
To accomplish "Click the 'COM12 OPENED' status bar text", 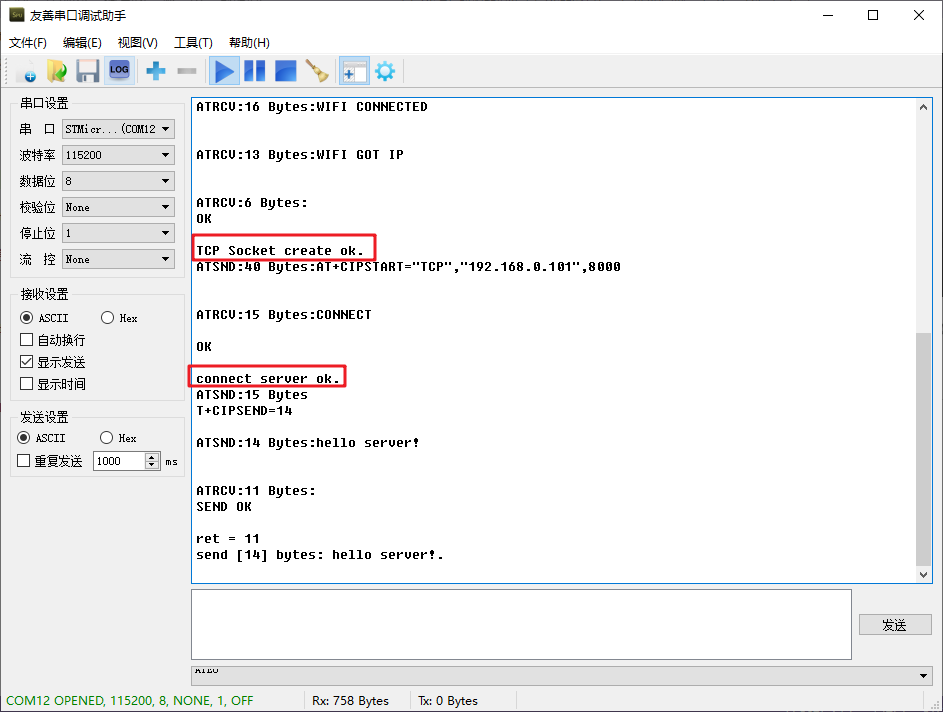I will coord(129,701).
